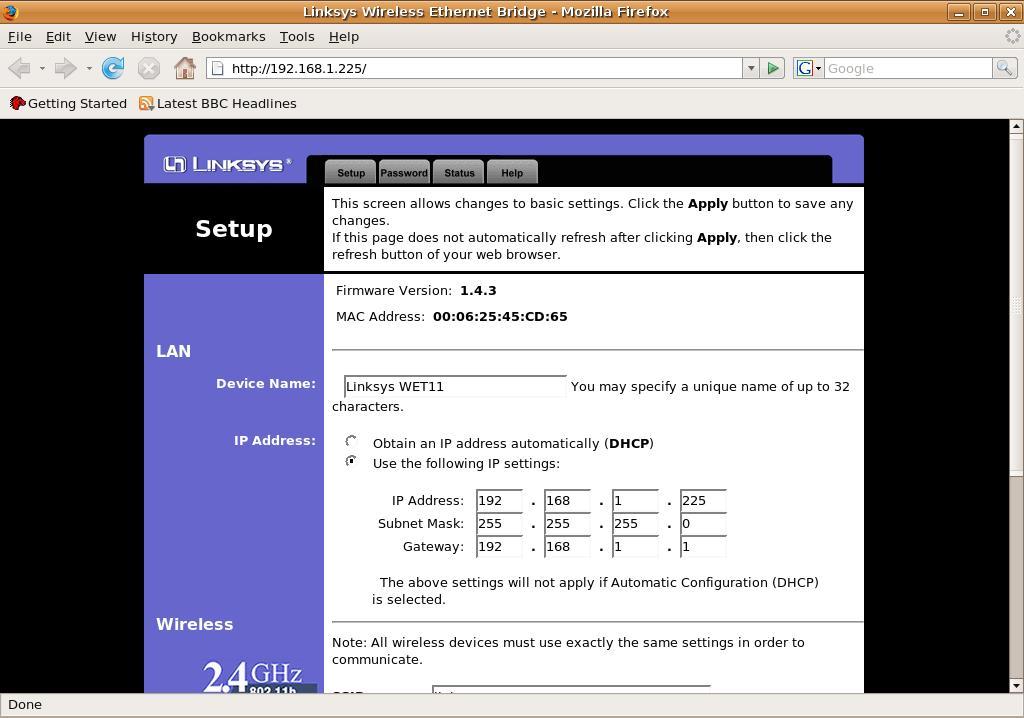Click the Subnet Mask last octet 0

(703, 523)
